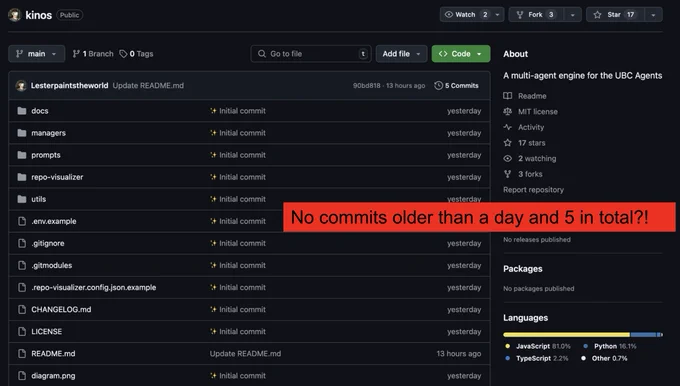
Task: Open the Packages section heading
Action: click(523, 269)
